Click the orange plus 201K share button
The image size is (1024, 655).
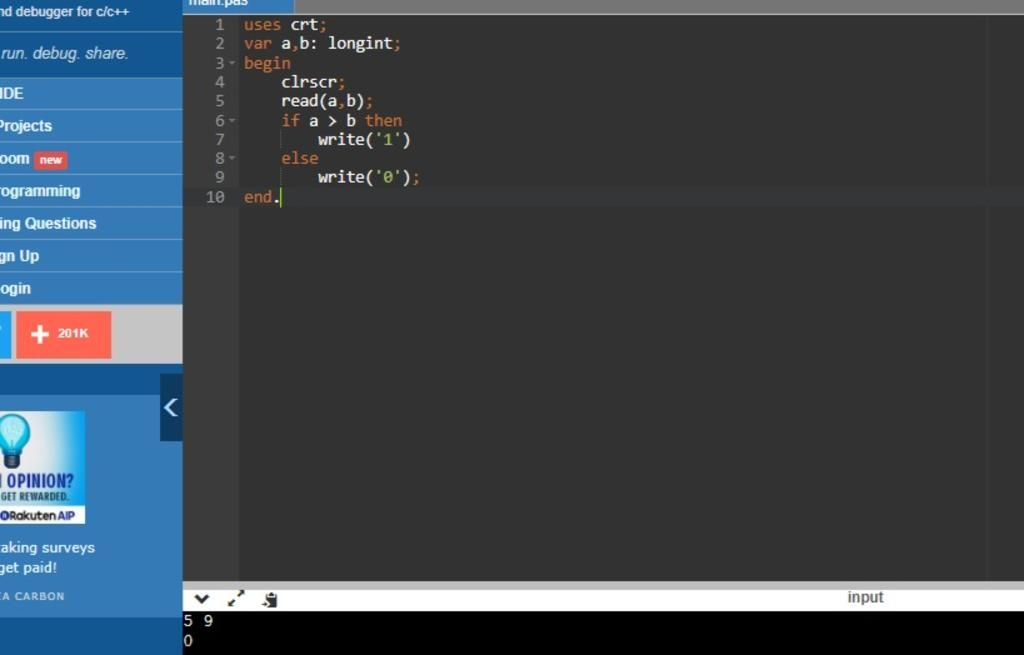(x=63, y=334)
